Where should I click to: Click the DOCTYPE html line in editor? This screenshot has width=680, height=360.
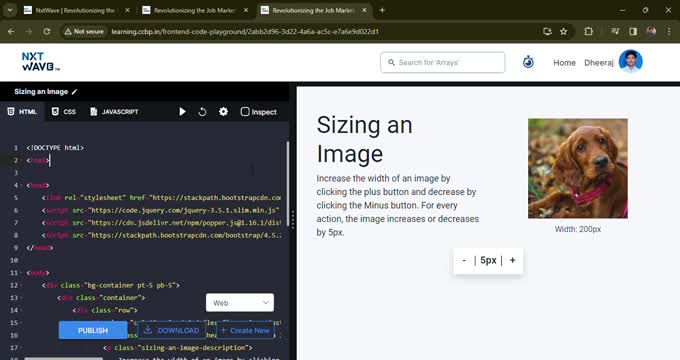(55, 148)
